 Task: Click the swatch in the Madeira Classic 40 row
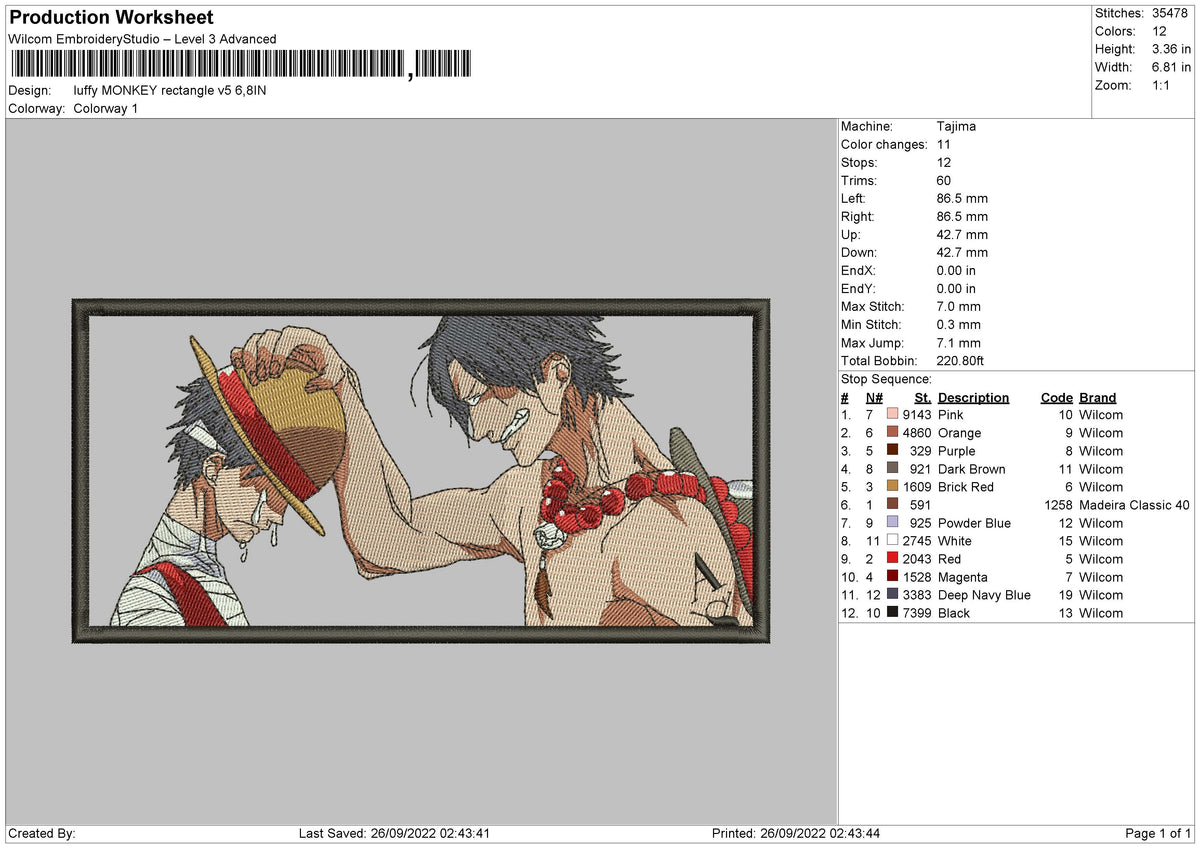point(892,505)
